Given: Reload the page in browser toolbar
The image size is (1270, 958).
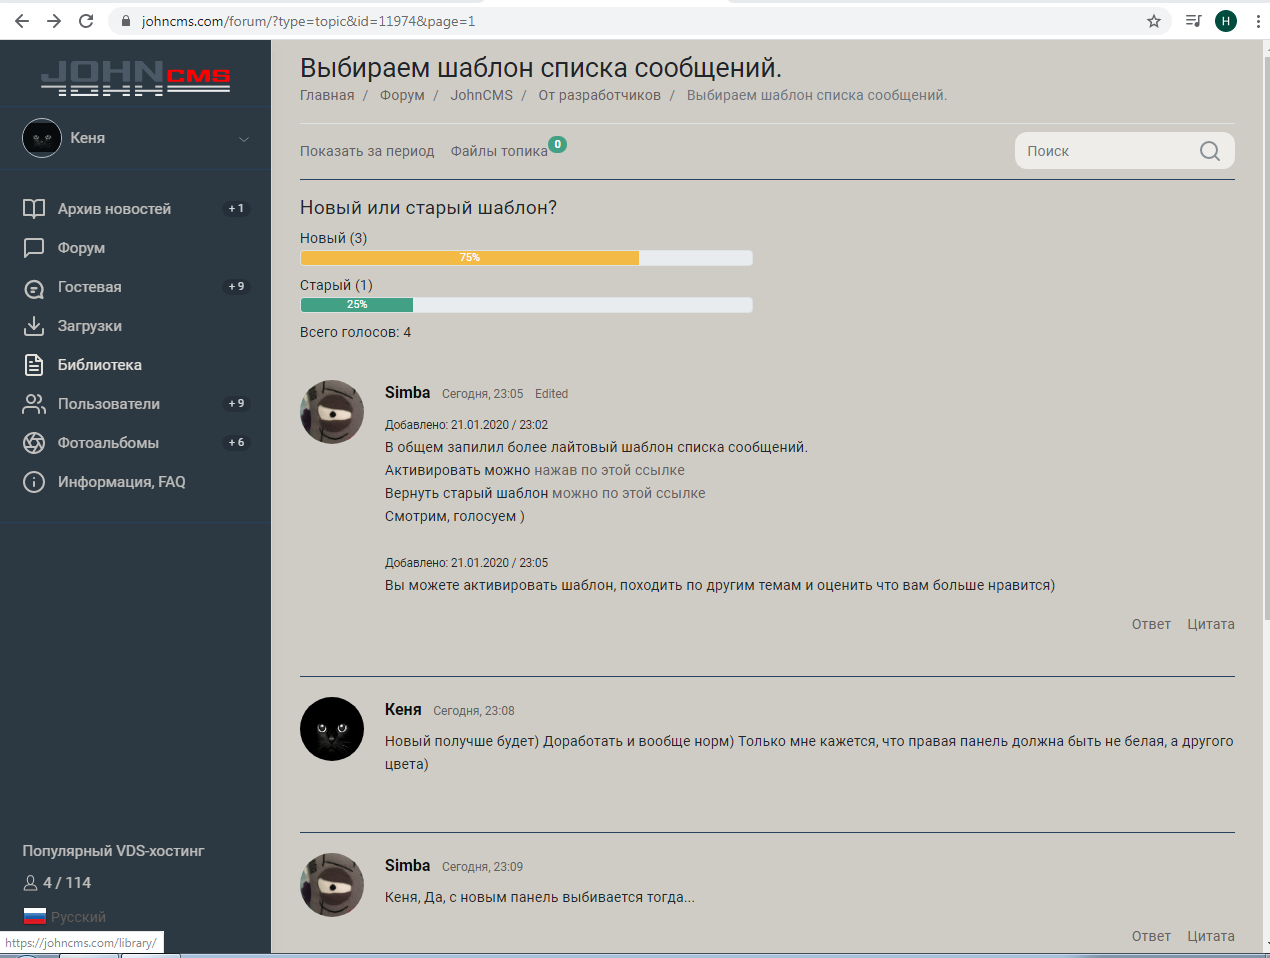Looking at the screenshot, I should pyautogui.click(x=86, y=21).
